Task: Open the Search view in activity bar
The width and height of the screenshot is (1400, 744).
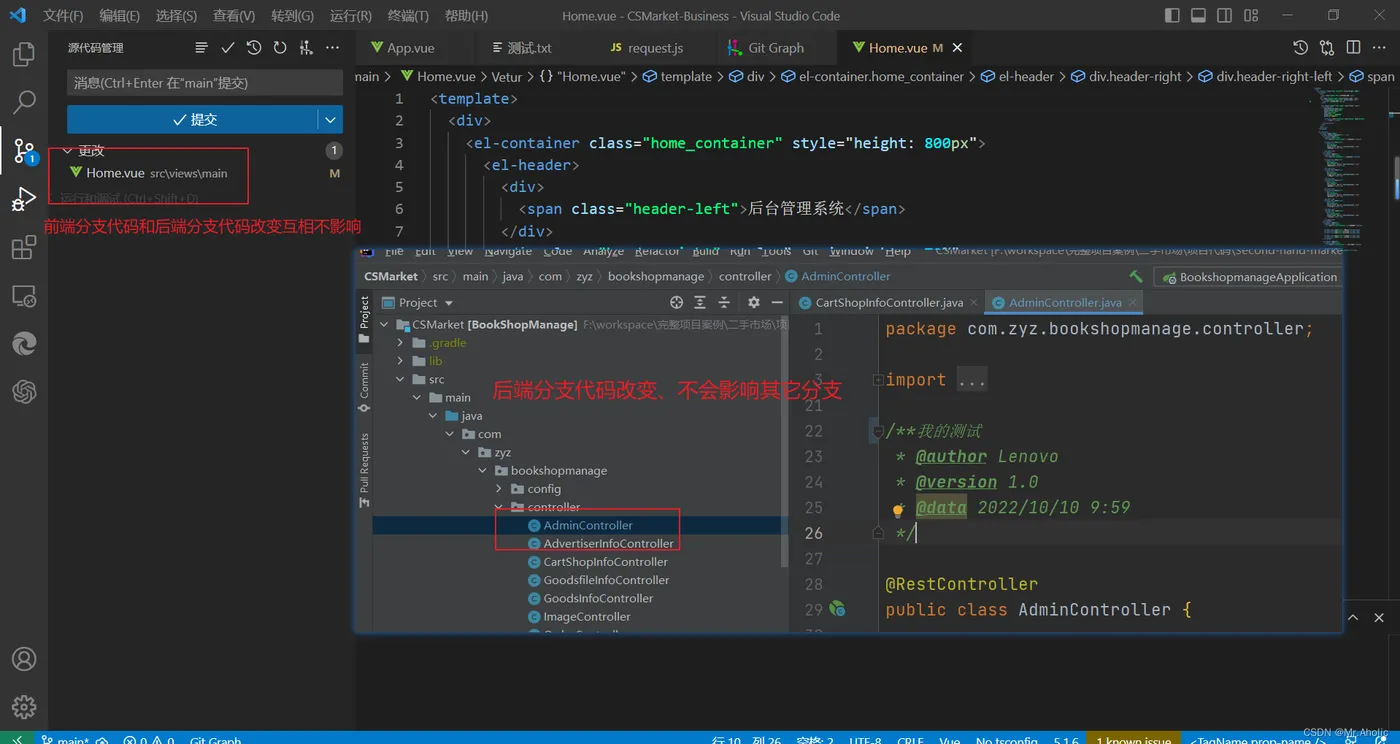Action: click(x=24, y=102)
